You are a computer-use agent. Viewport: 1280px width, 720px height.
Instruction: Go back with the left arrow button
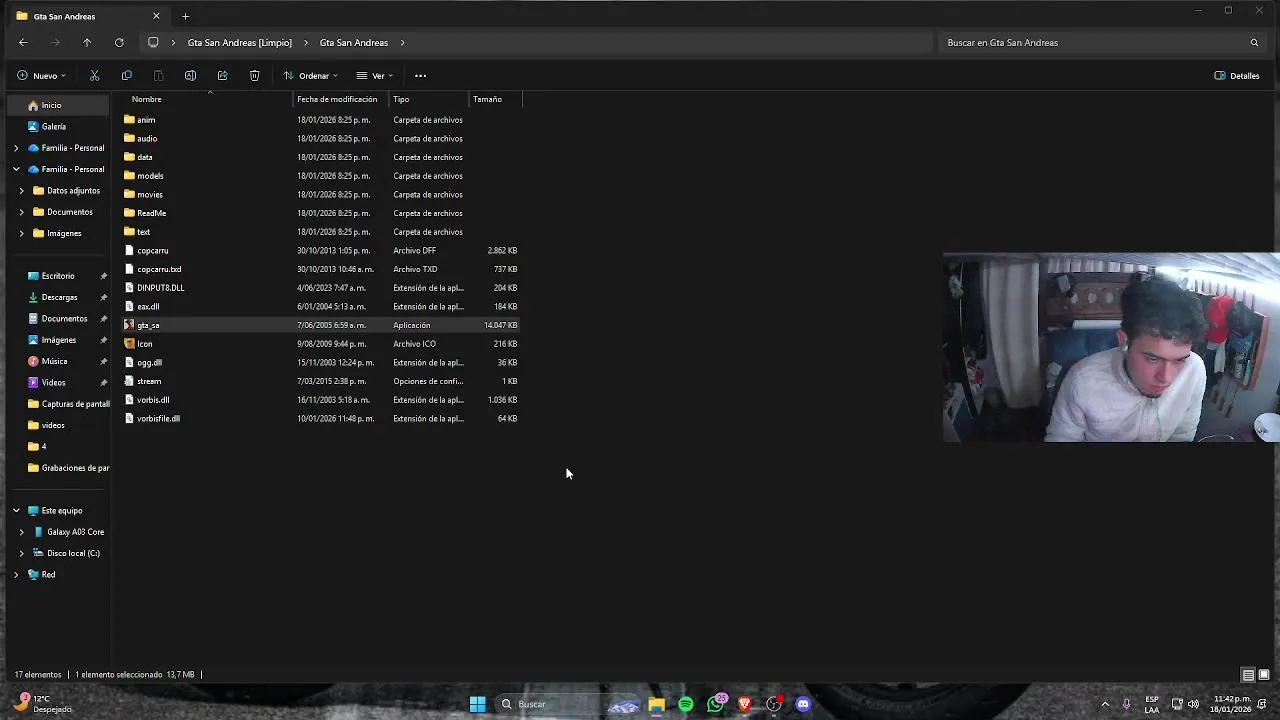coord(23,43)
